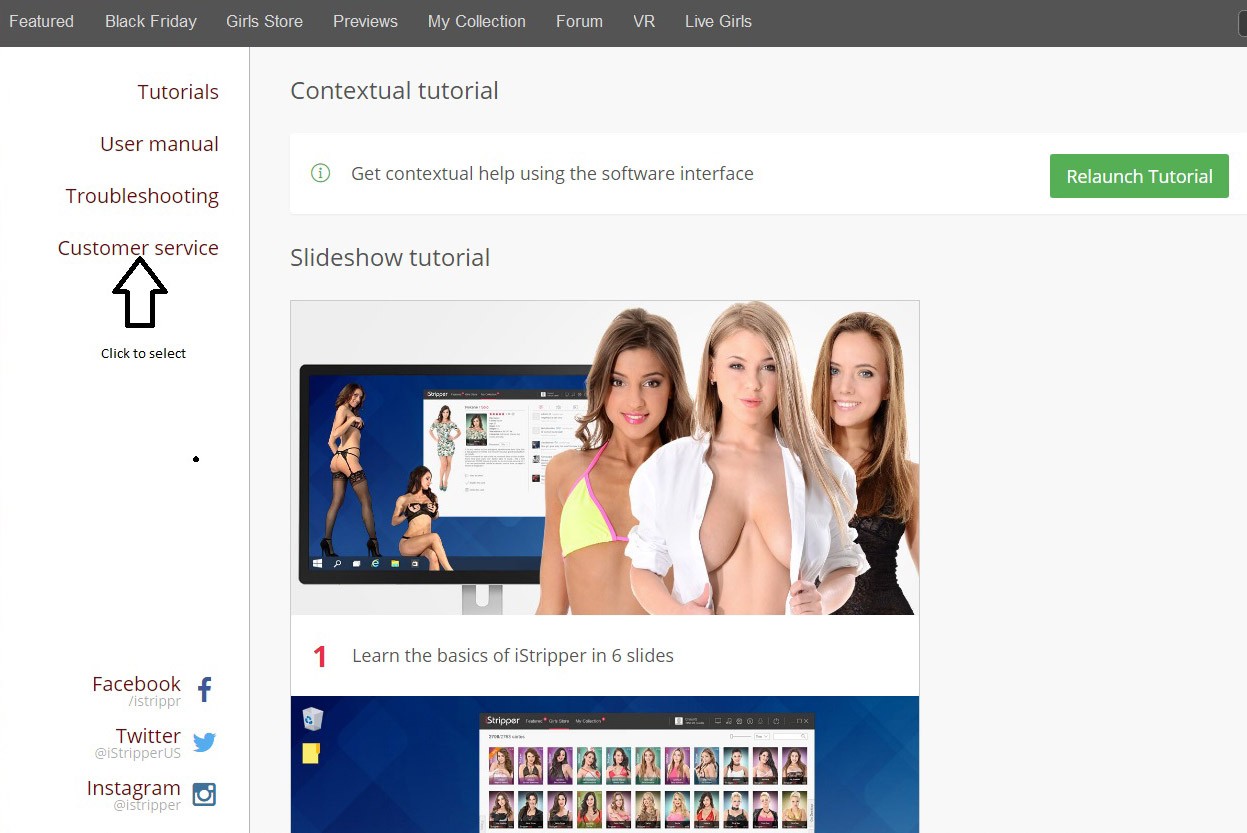
Task: Open the User manual link
Action: click(159, 144)
